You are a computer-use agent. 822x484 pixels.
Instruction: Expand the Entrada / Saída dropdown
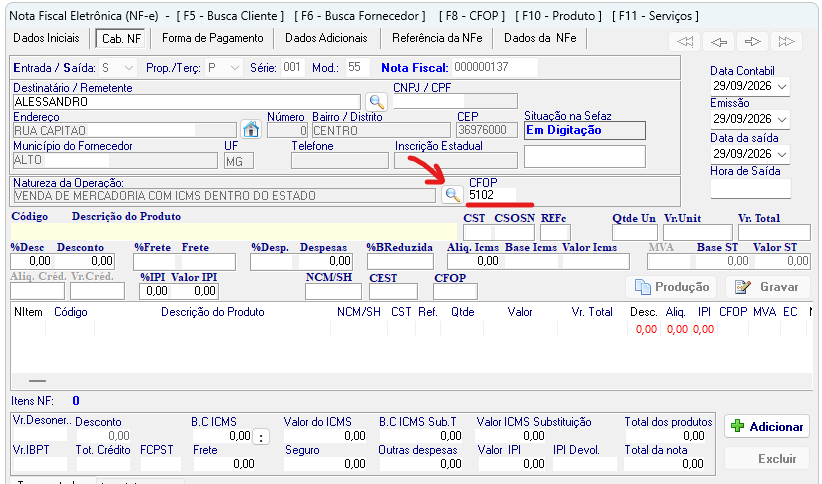click(x=128, y=68)
